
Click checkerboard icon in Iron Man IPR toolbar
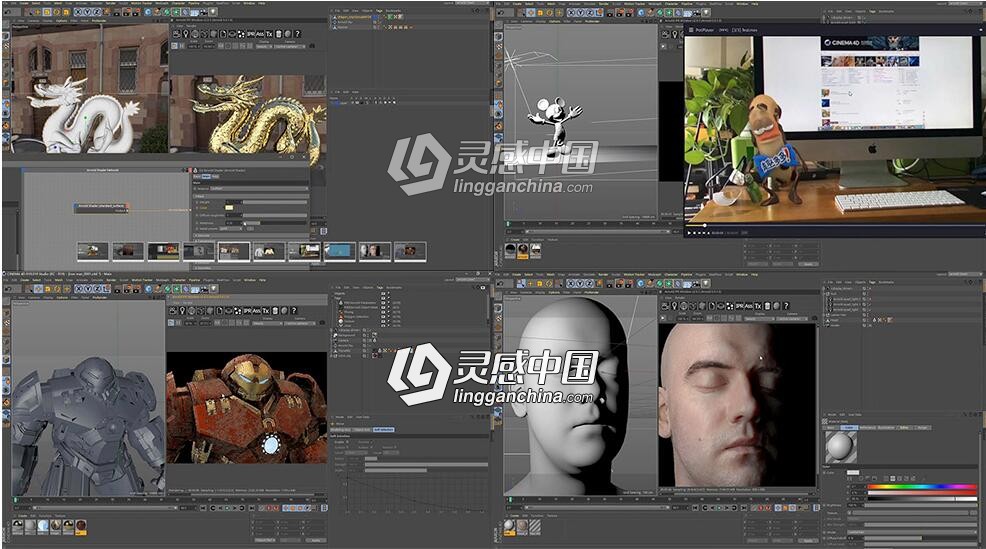pyautogui.click(x=238, y=310)
